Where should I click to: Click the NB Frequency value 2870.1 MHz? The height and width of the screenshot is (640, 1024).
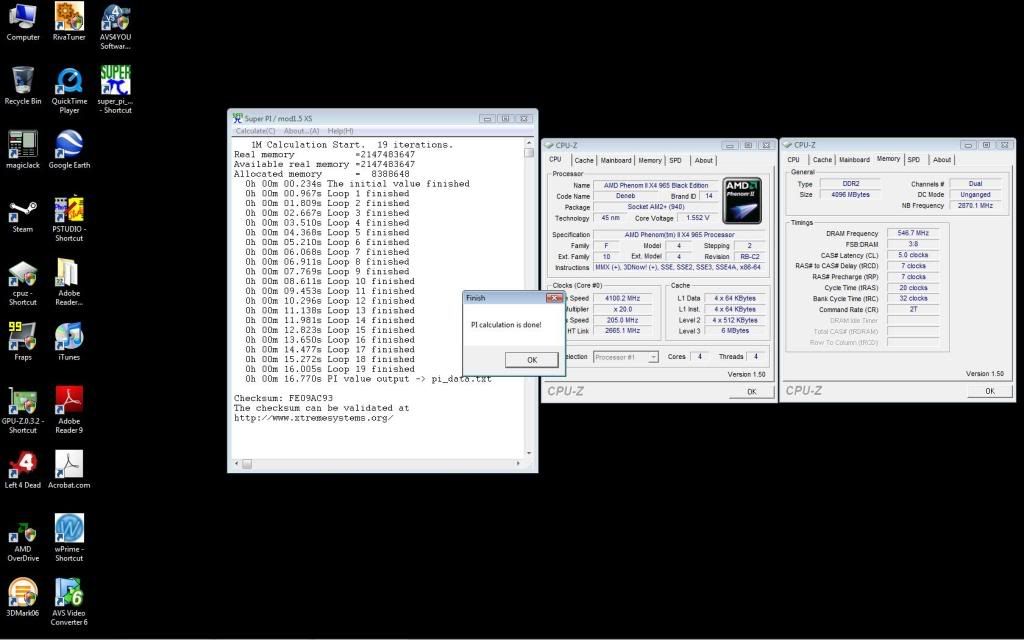[975, 206]
